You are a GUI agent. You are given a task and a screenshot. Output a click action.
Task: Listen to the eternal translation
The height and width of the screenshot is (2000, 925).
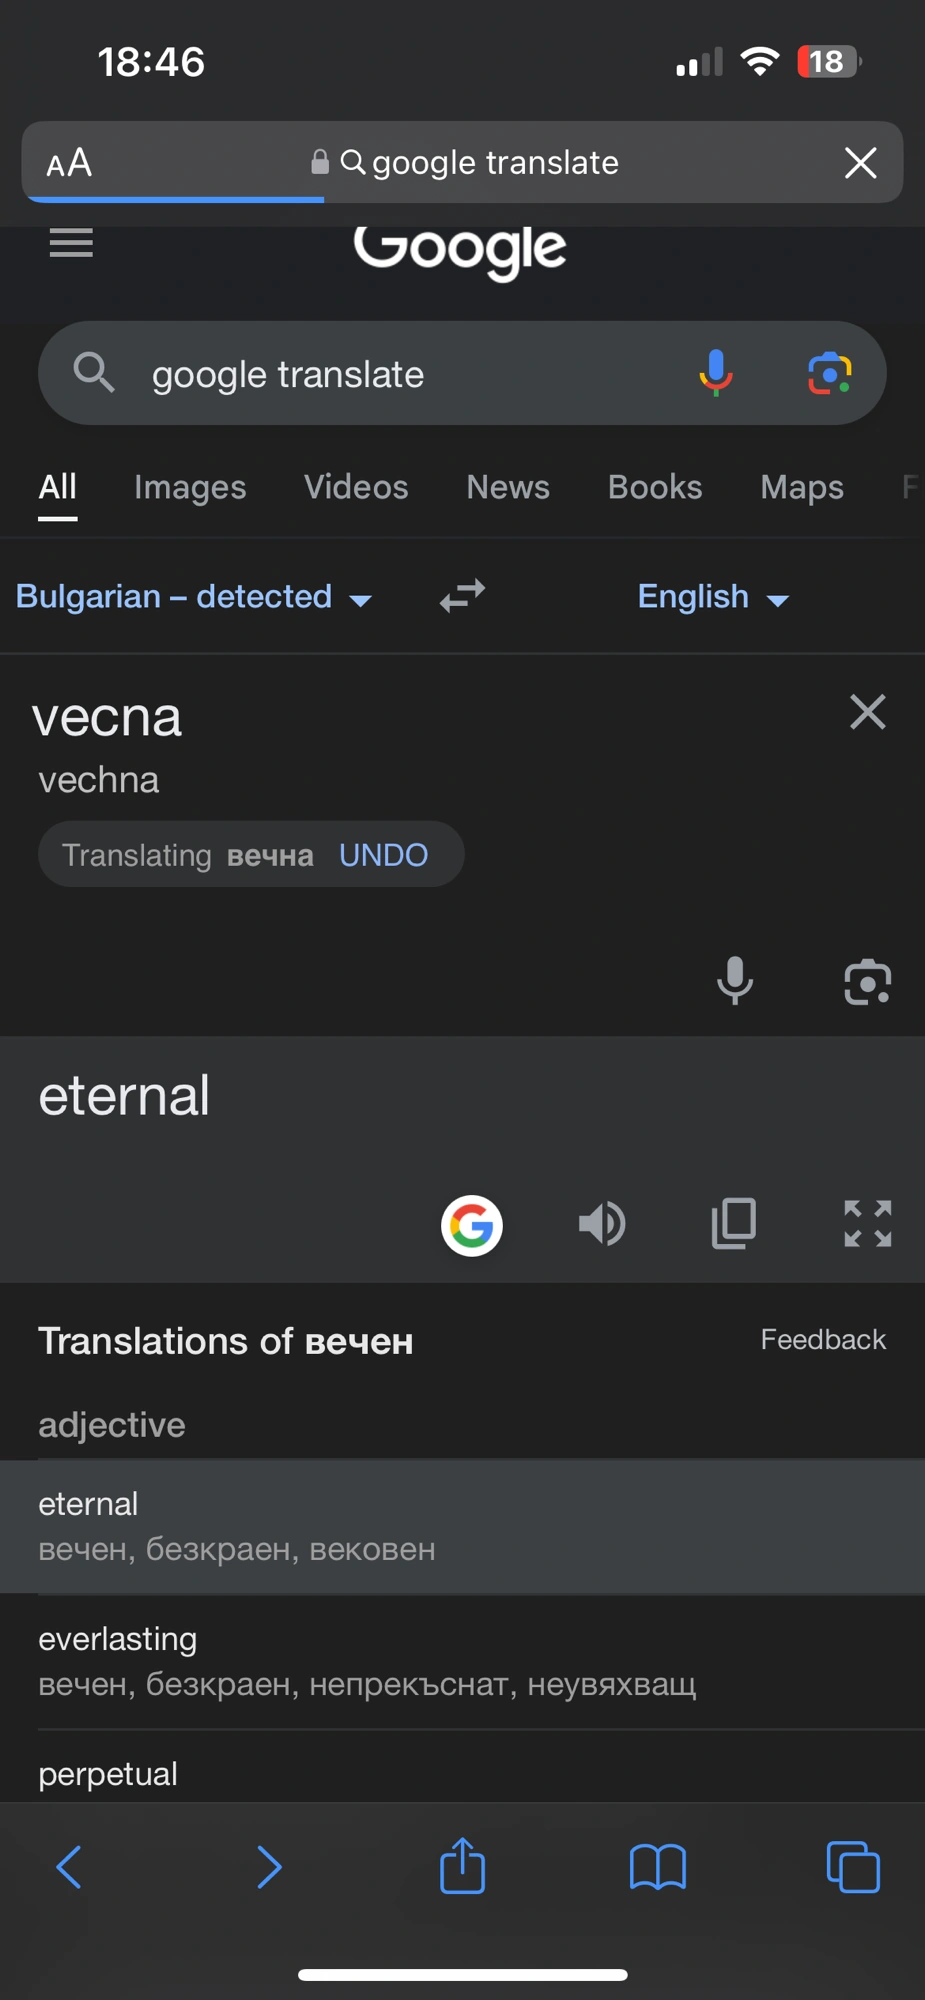click(602, 1224)
